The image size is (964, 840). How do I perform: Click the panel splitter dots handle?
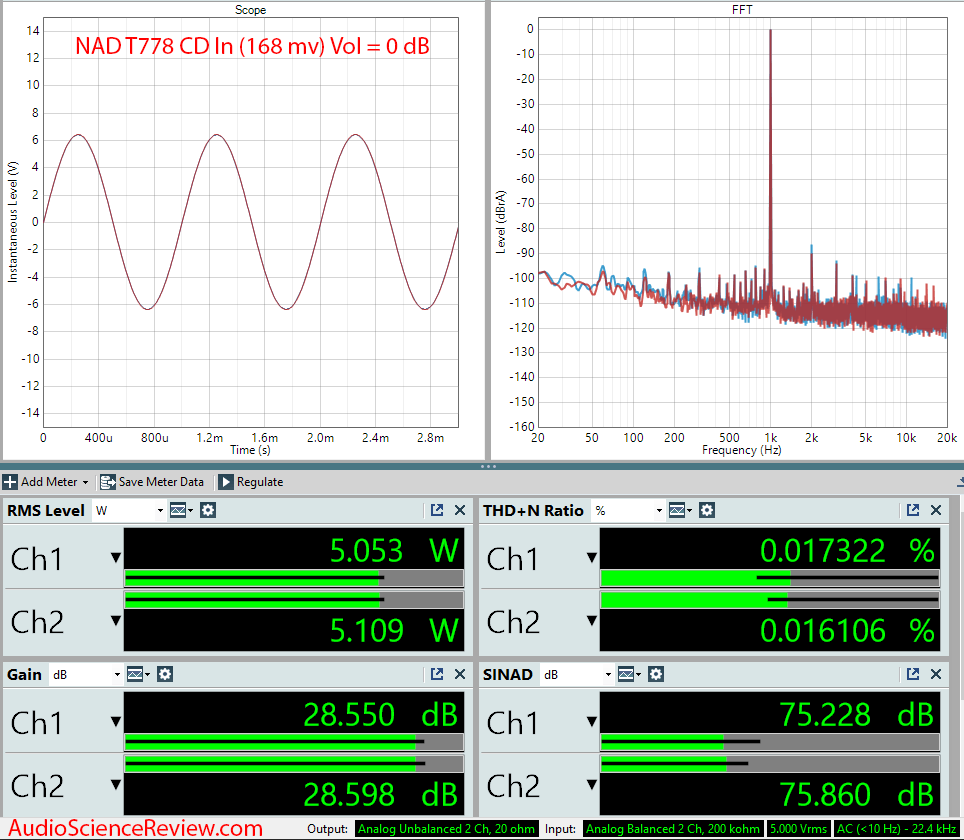click(x=488, y=467)
